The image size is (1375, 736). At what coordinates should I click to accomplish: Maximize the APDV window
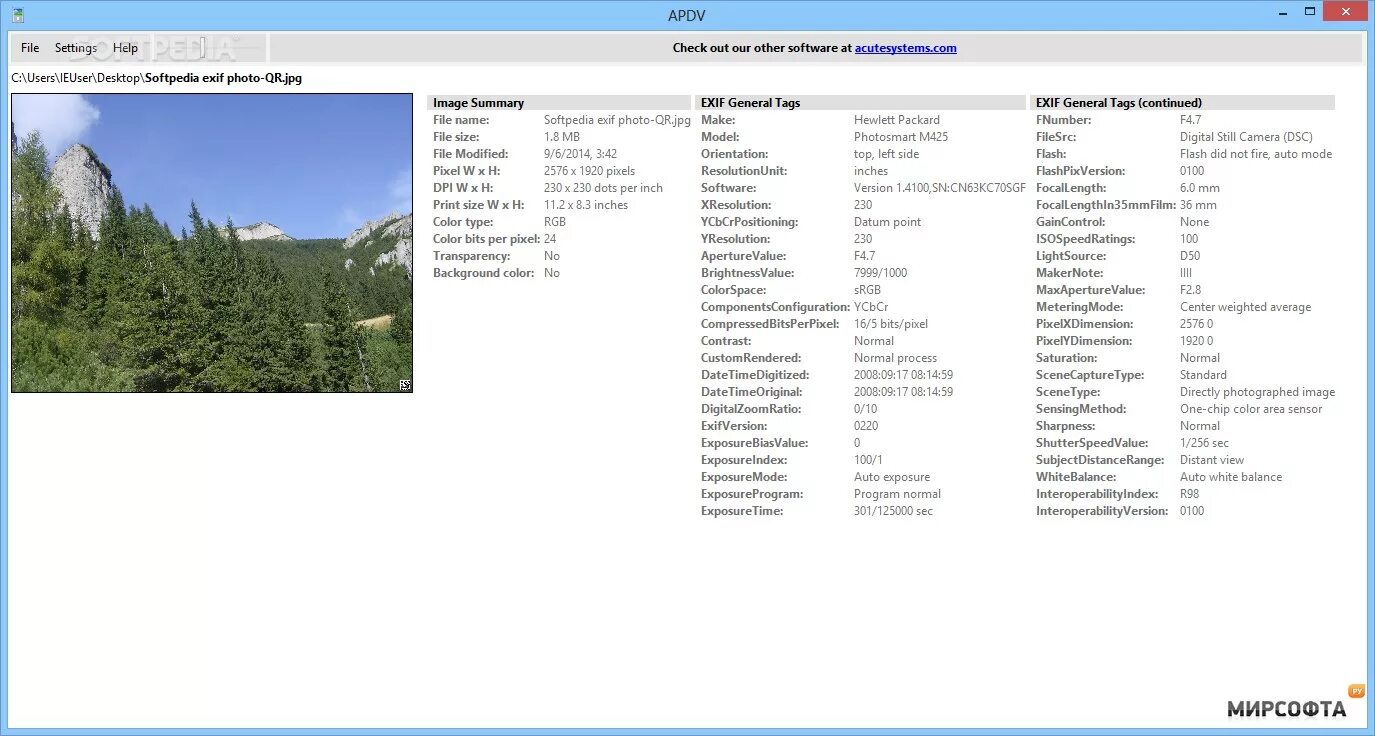pyautogui.click(x=1310, y=12)
